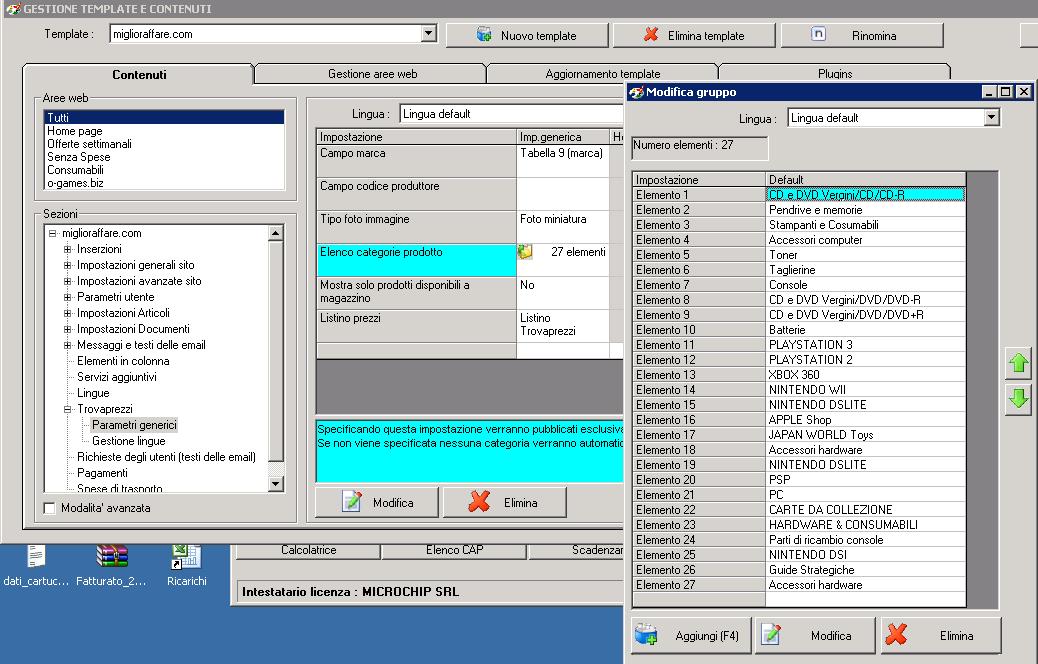Image resolution: width=1038 pixels, height=664 pixels.
Task: Enable the Modalita' avanzata checkbox
Action: coord(49,508)
